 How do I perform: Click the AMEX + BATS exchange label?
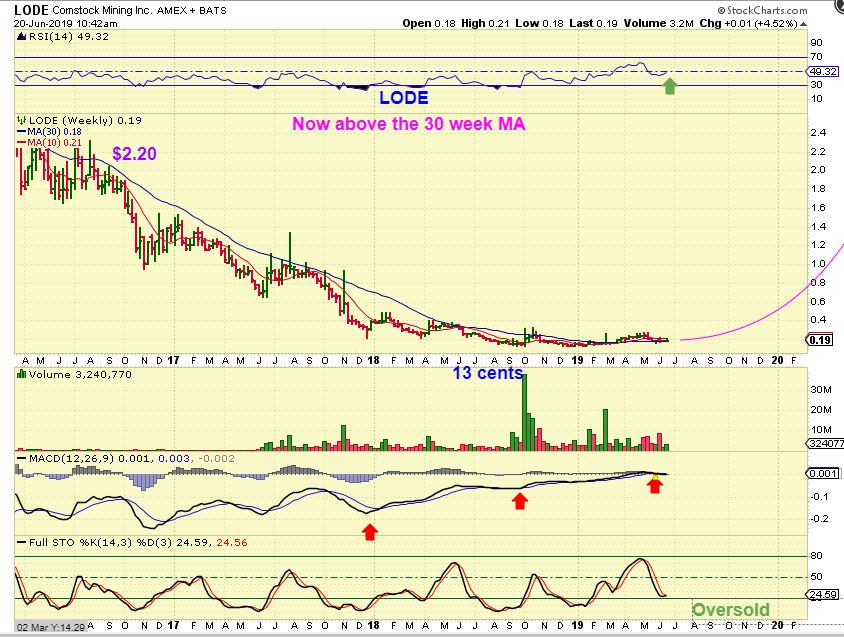pos(192,10)
